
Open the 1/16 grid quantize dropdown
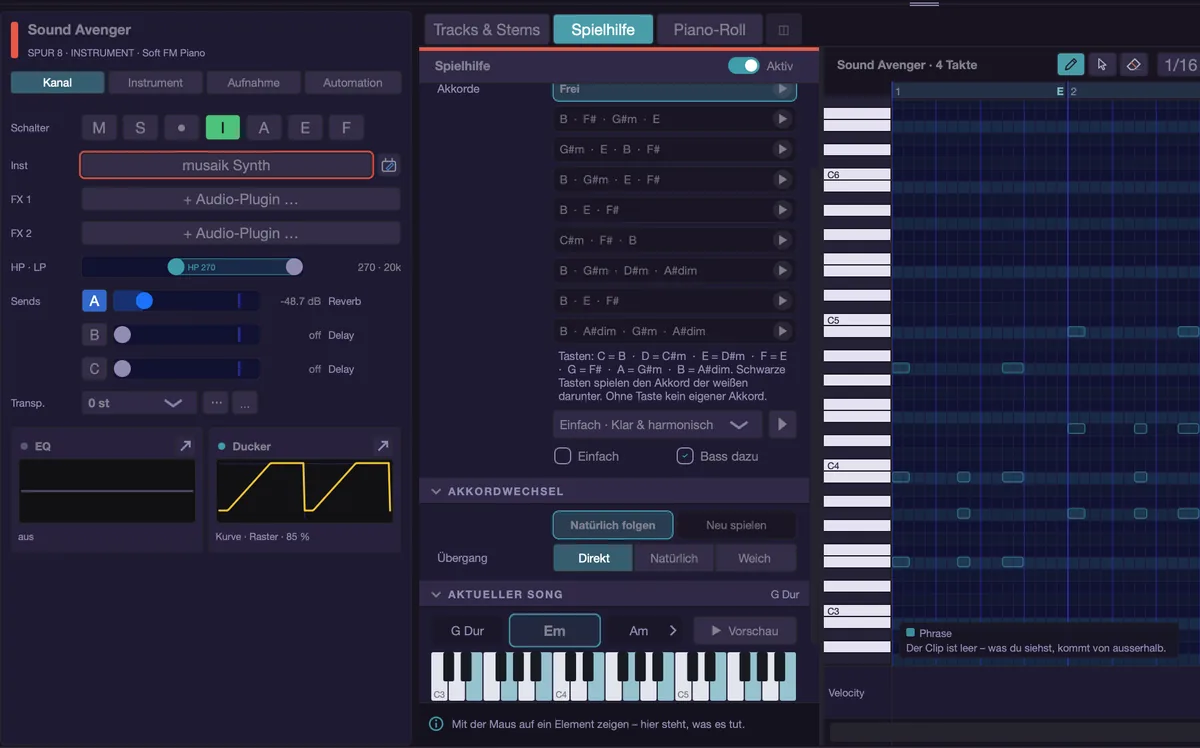tap(1180, 65)
